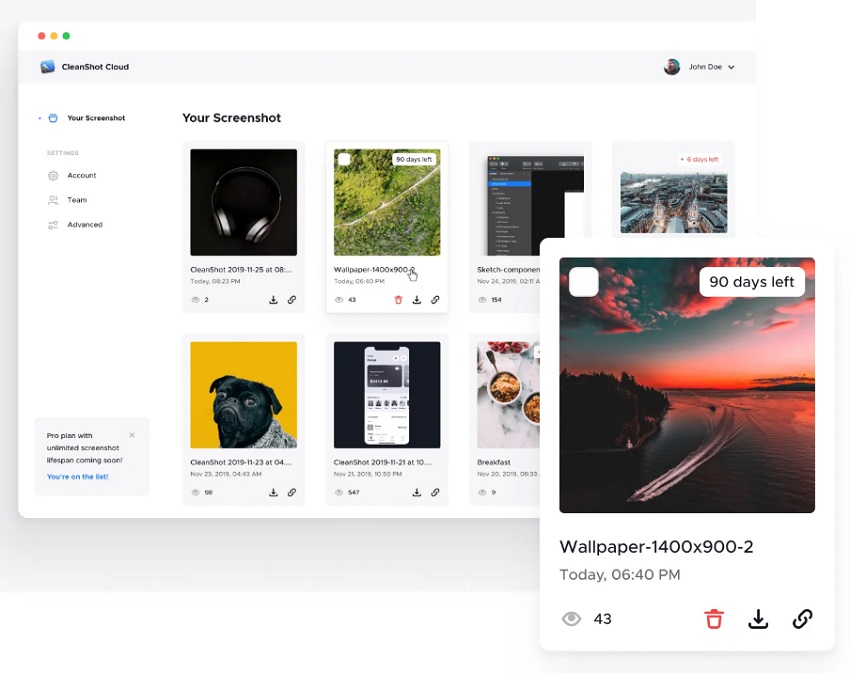Go to Team in the sidebar
The width and height of the screenshot is (850, 673).
coord(77,200)
